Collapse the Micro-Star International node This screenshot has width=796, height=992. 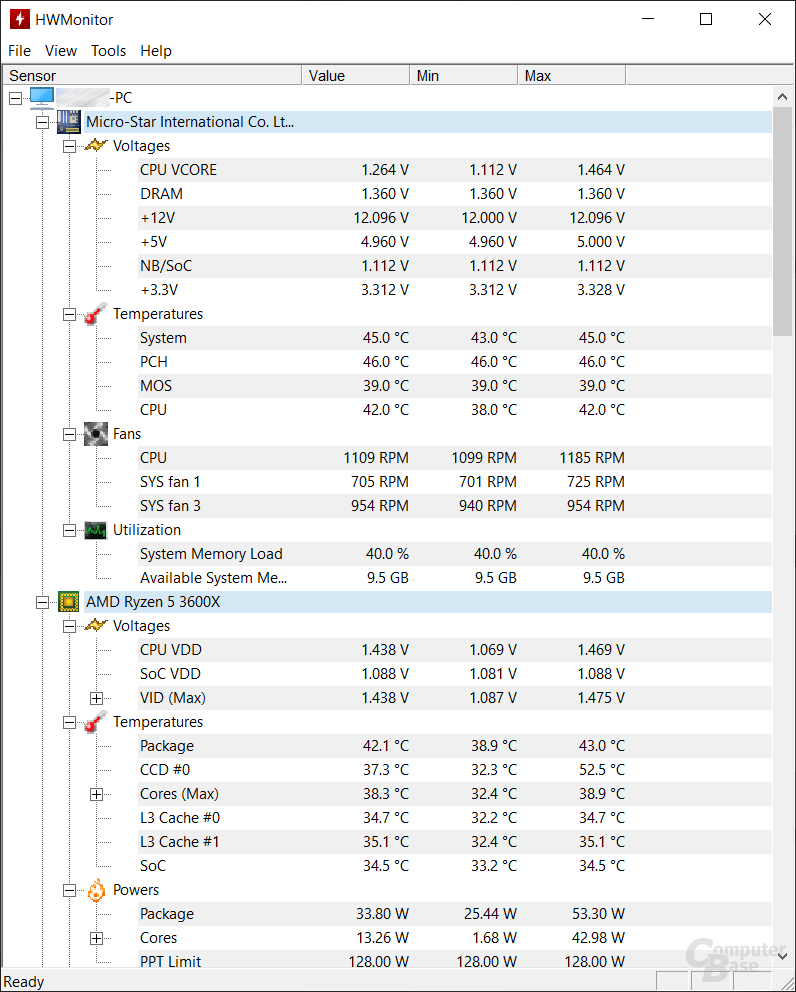coord(42,122)
